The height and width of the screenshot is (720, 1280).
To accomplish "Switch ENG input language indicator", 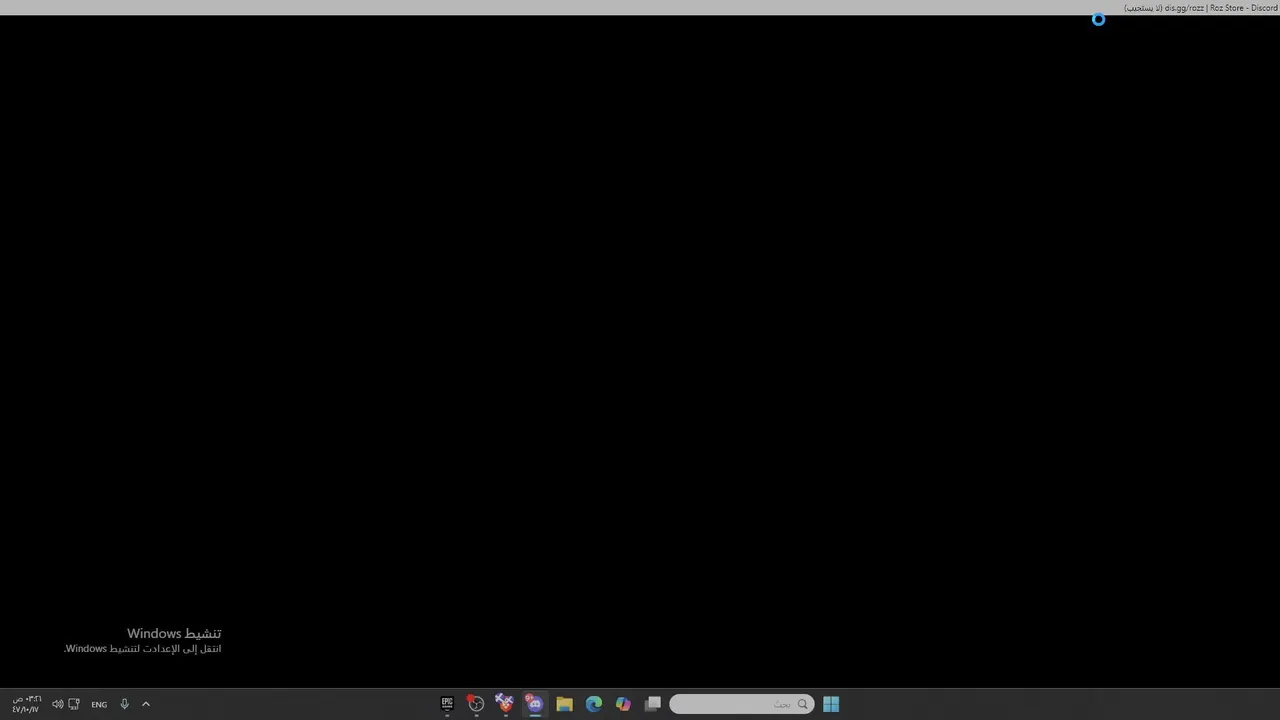I will click(x=99, y=704).
